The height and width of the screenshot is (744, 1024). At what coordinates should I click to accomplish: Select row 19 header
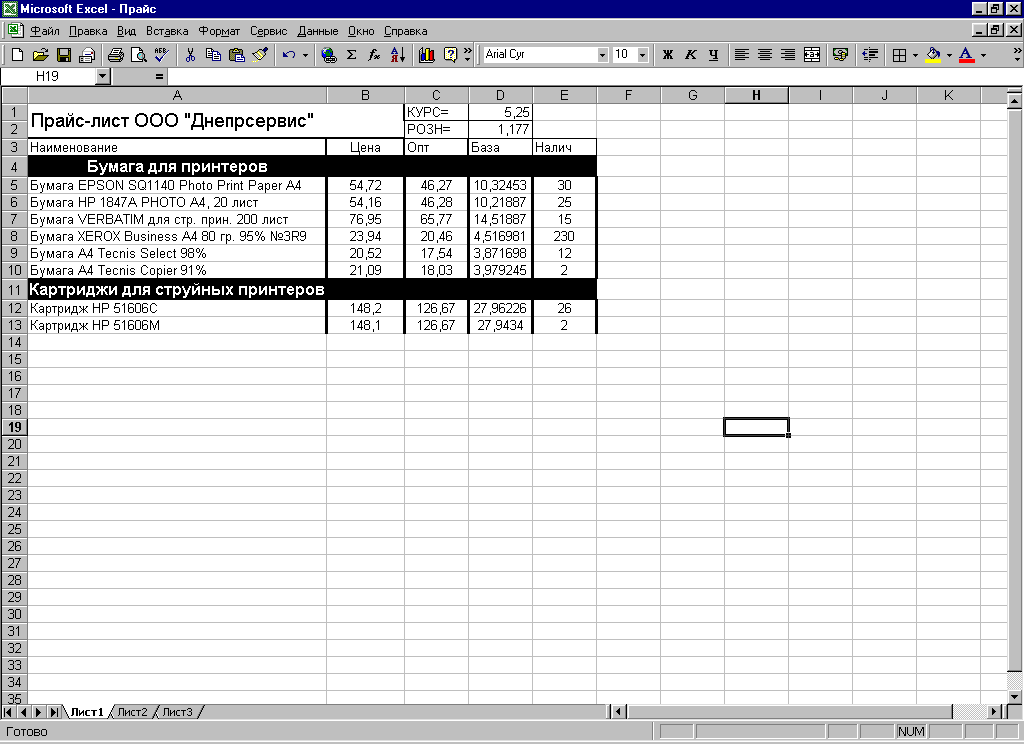(14, 427)
